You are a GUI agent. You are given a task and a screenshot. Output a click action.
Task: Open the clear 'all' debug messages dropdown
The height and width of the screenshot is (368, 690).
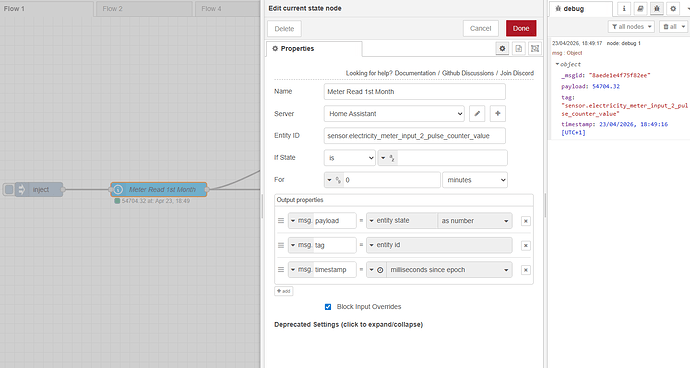coord(673,27)
